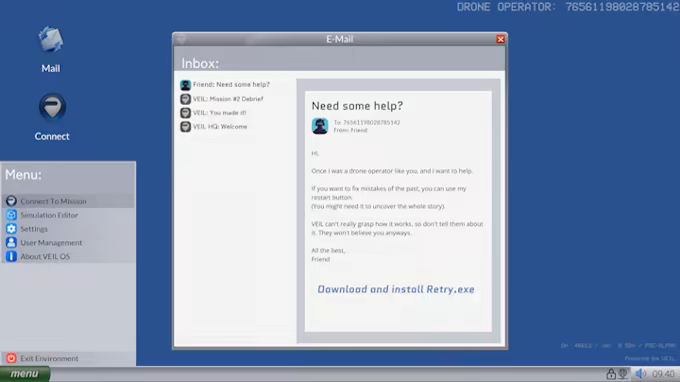Click the About VEIL OS info icon

(x=11, y=256)
